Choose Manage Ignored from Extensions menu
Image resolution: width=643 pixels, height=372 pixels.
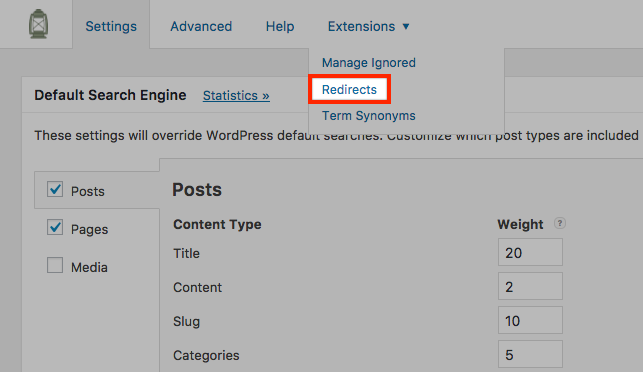point(368,63)
